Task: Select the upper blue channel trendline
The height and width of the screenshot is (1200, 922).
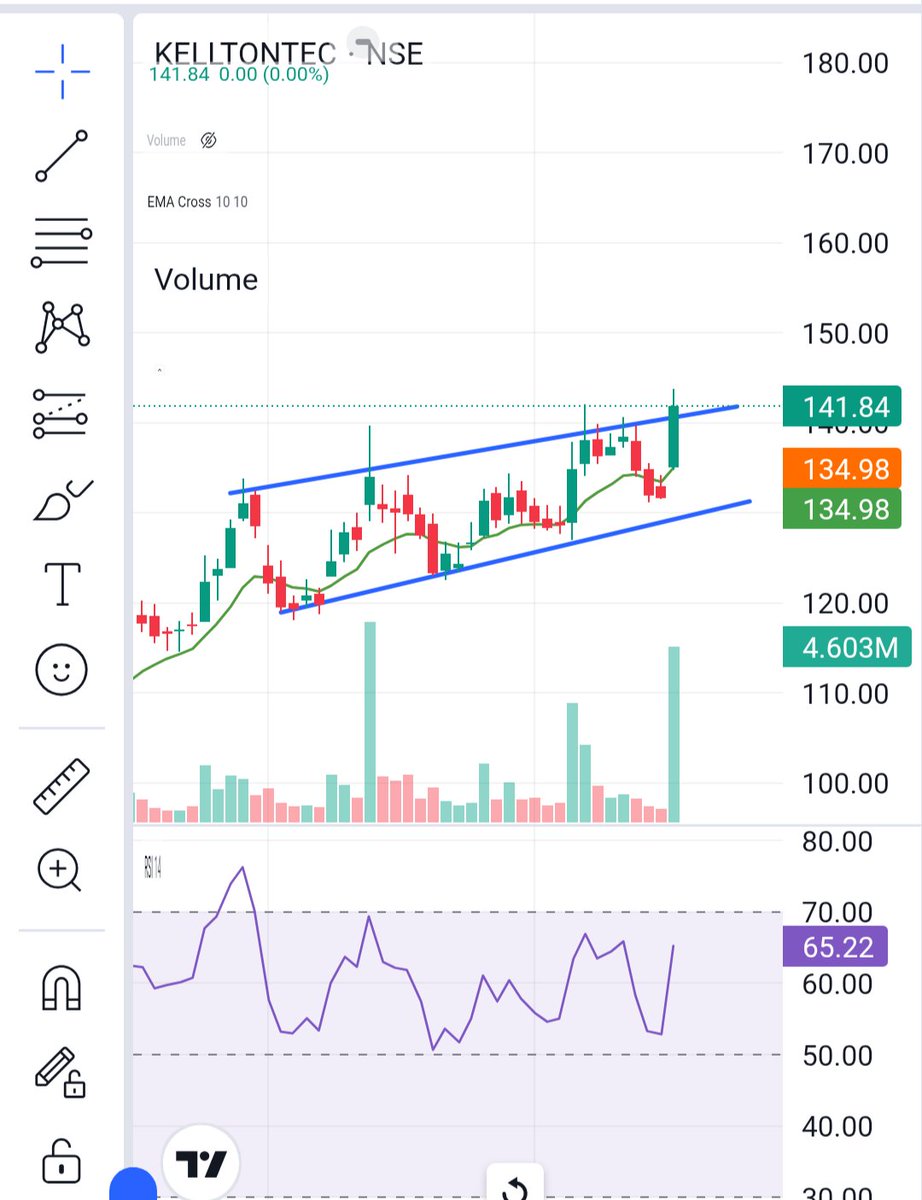Action: pos(483,450)
